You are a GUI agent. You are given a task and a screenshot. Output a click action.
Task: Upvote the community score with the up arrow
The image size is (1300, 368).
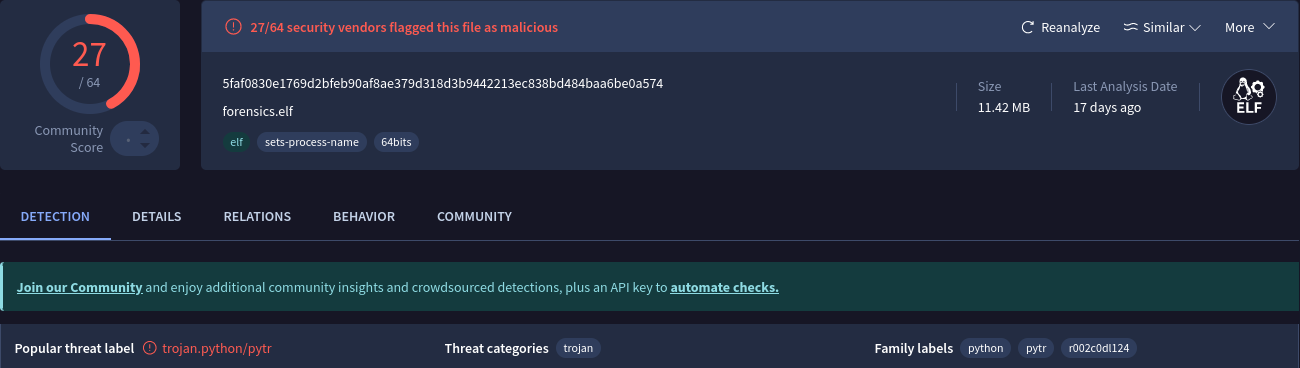tap(145, 131)
